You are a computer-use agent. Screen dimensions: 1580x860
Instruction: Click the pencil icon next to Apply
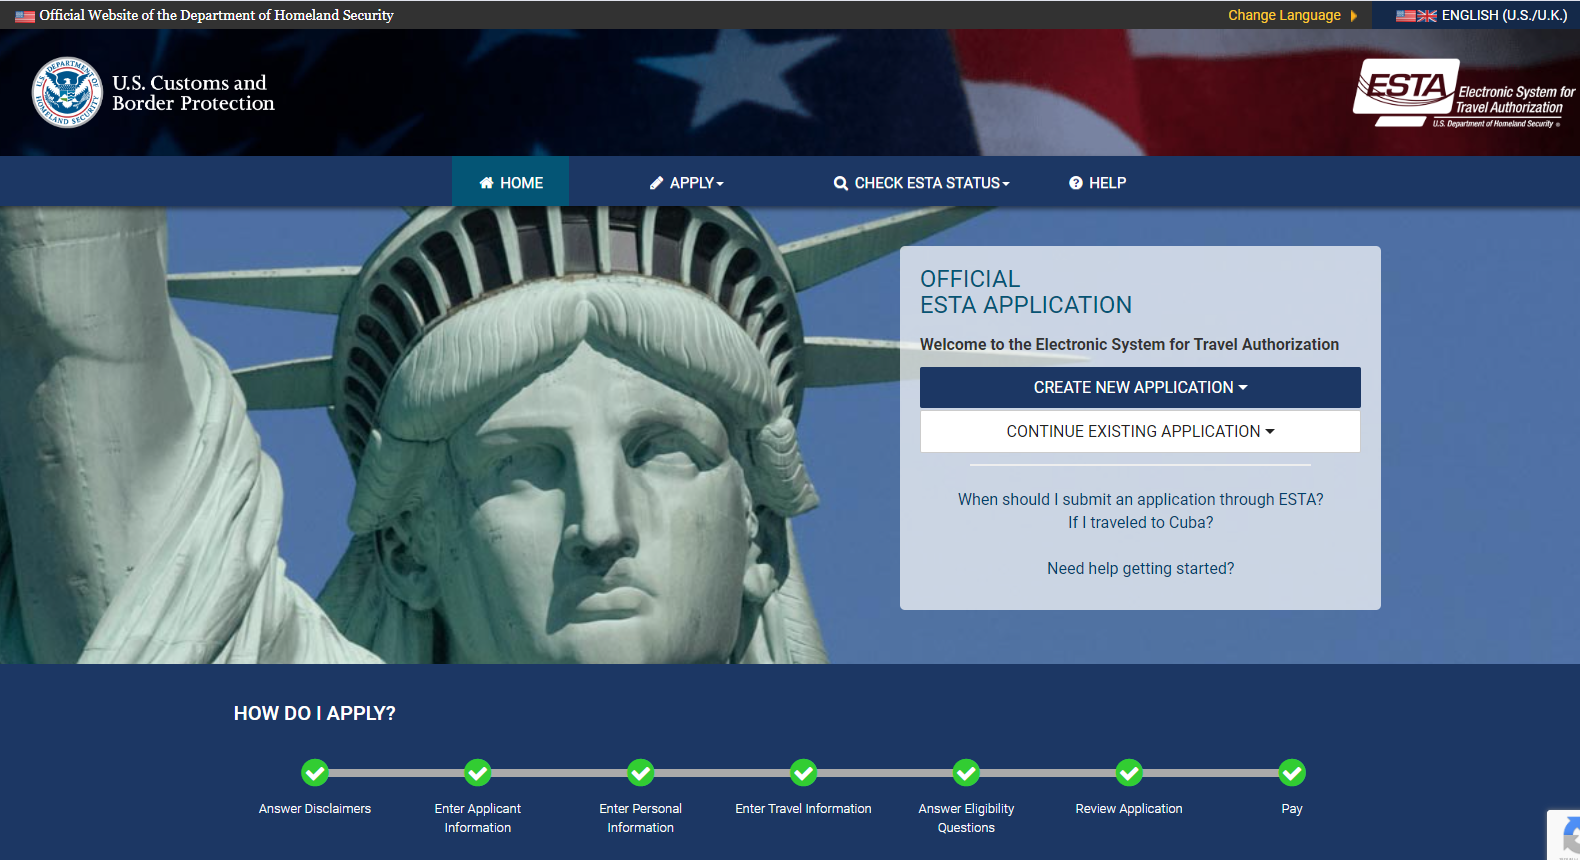tap(656, 183)
